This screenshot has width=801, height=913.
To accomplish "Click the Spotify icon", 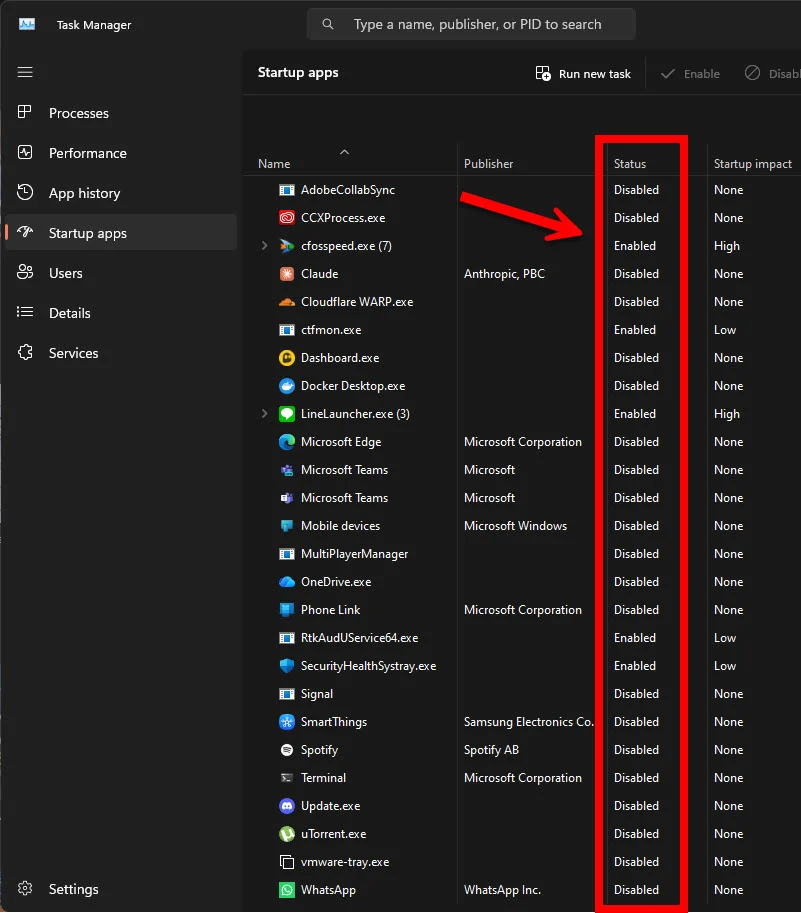I will tap(287, 750).
